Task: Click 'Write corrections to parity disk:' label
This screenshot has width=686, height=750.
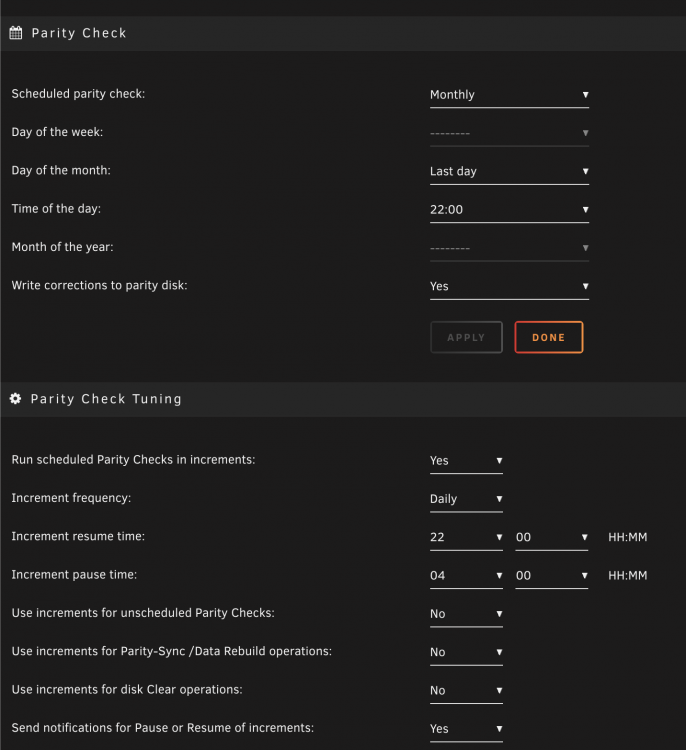Action: 99,285
